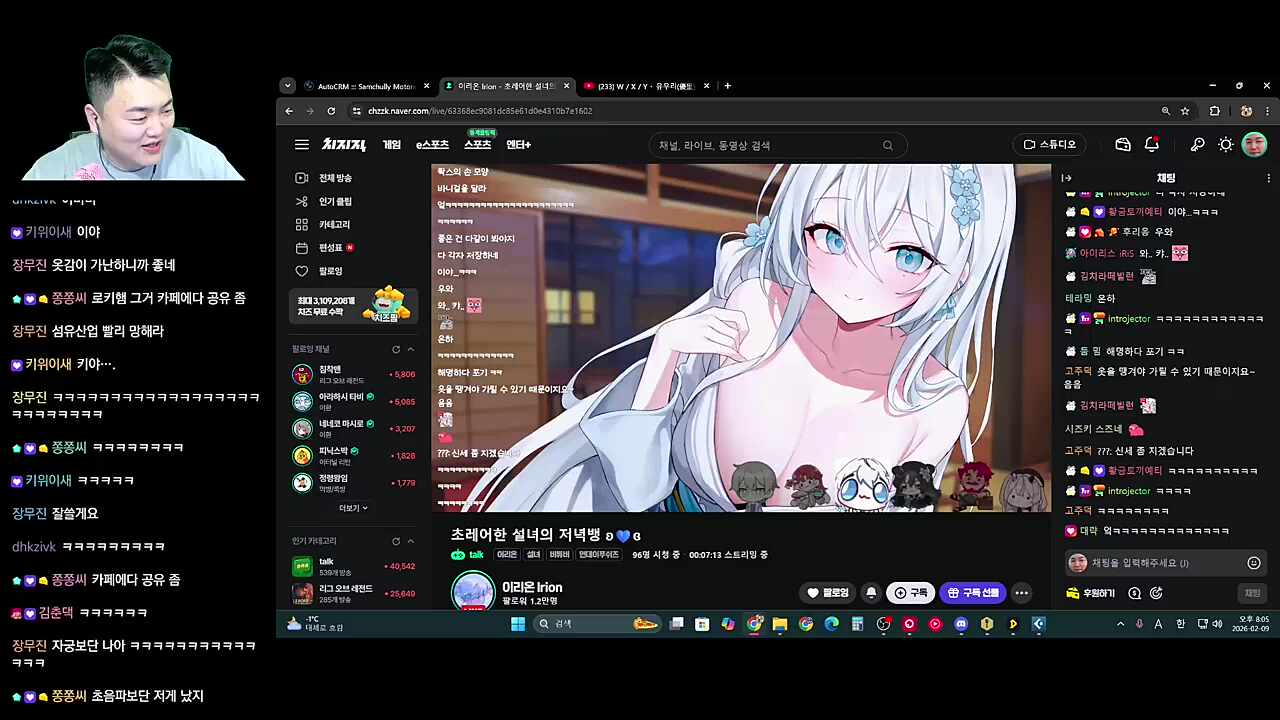Screen dimensions: 1280x720
Task: Open the chat options three-dot menu
Action: click(x=1268, y=178)
